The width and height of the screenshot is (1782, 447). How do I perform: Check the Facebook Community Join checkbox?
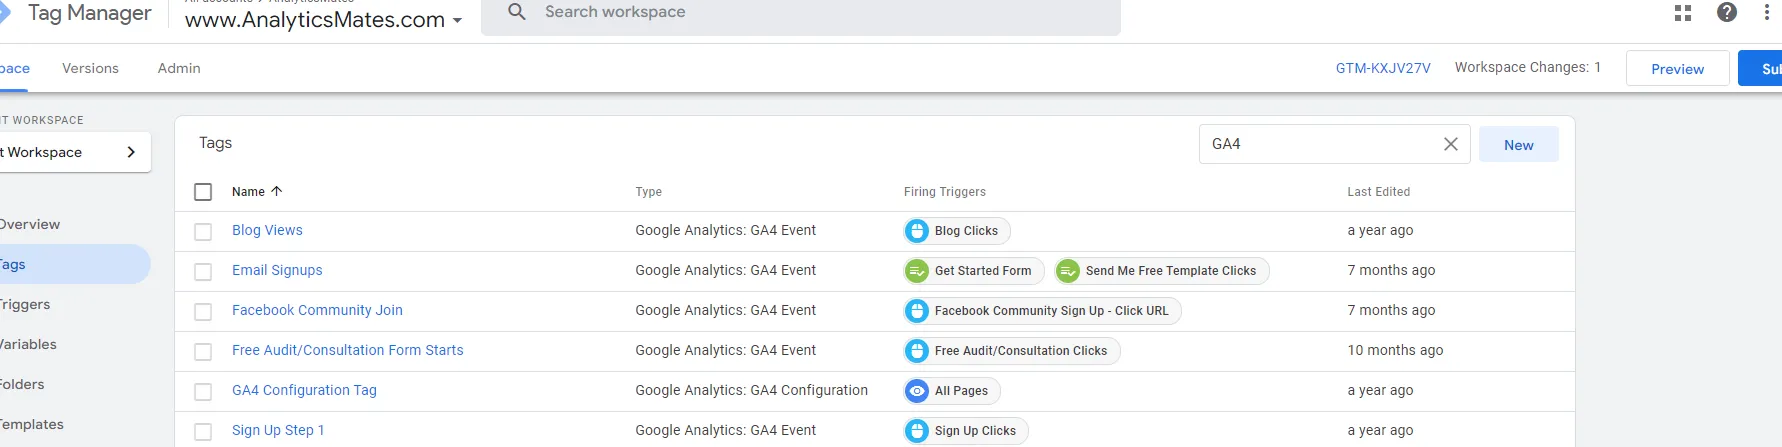point(203,312)
